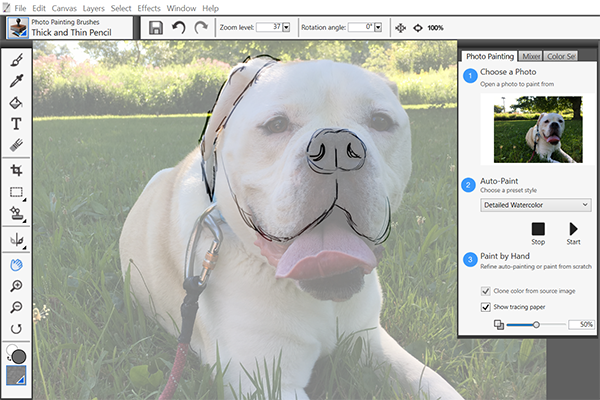Select the Rectangular Selection tool
This screenshot has width=600, height=400.
click(16, 192)
